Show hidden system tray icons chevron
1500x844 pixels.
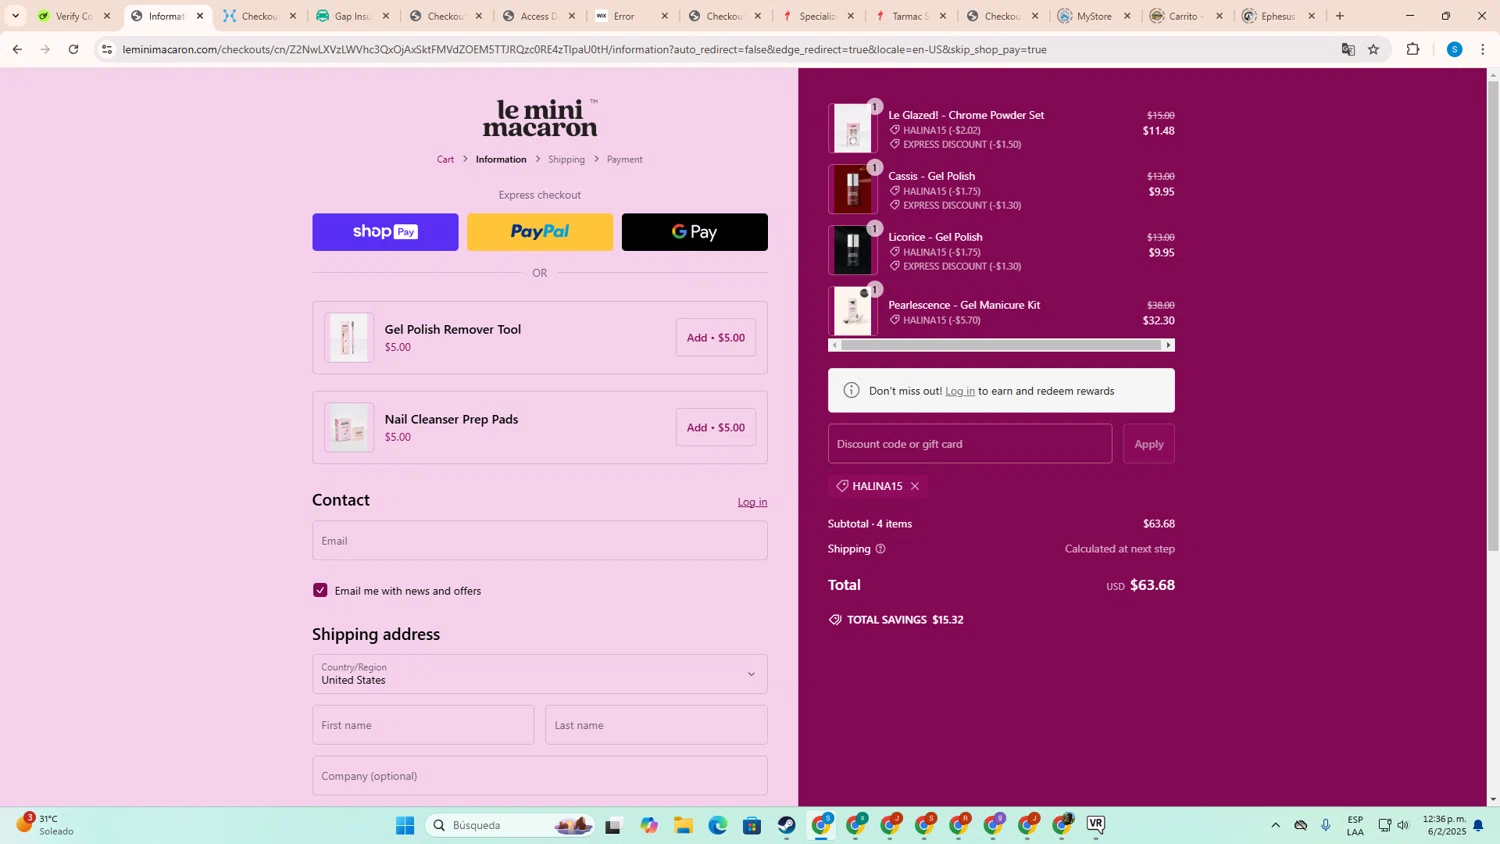coord(1275,825)
